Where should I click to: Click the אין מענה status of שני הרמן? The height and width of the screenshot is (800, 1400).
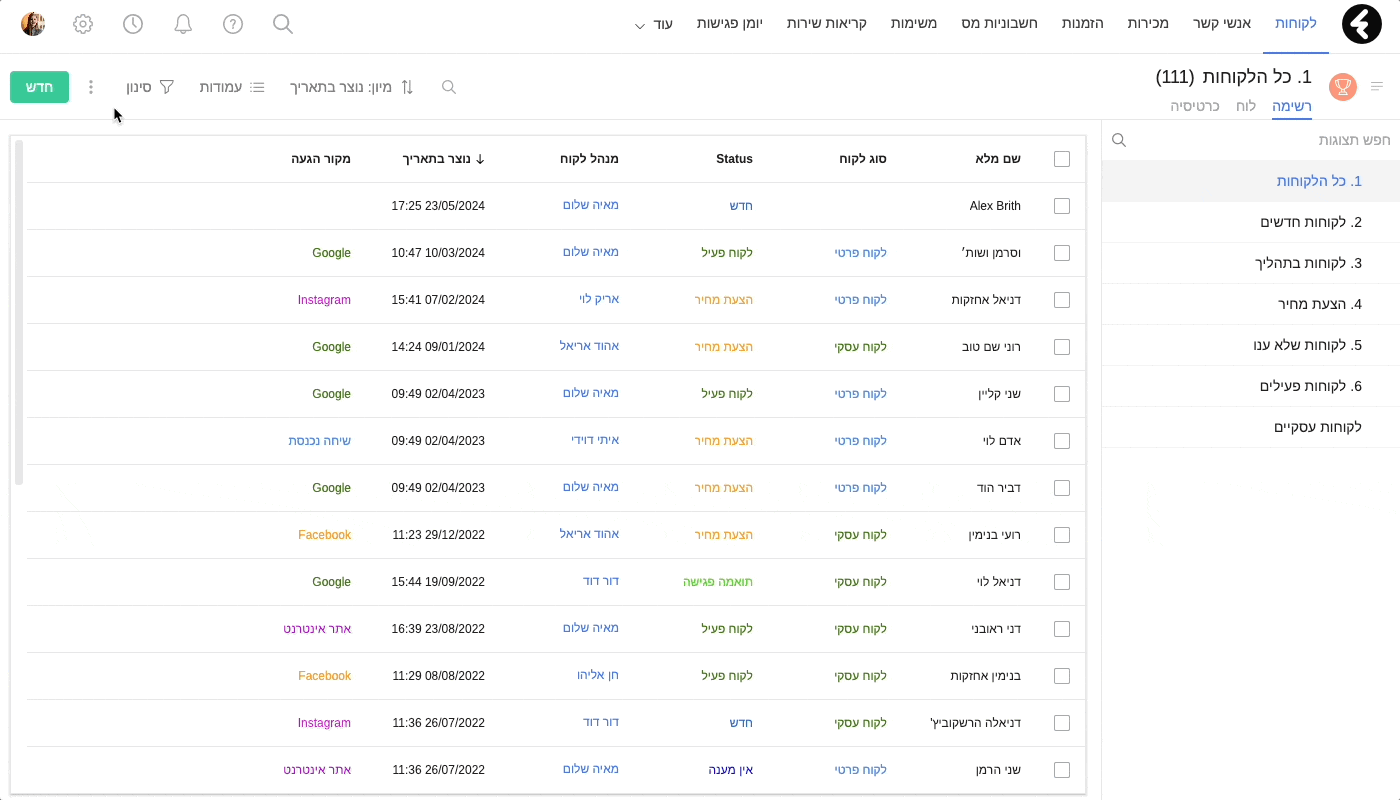coord(731,770)
